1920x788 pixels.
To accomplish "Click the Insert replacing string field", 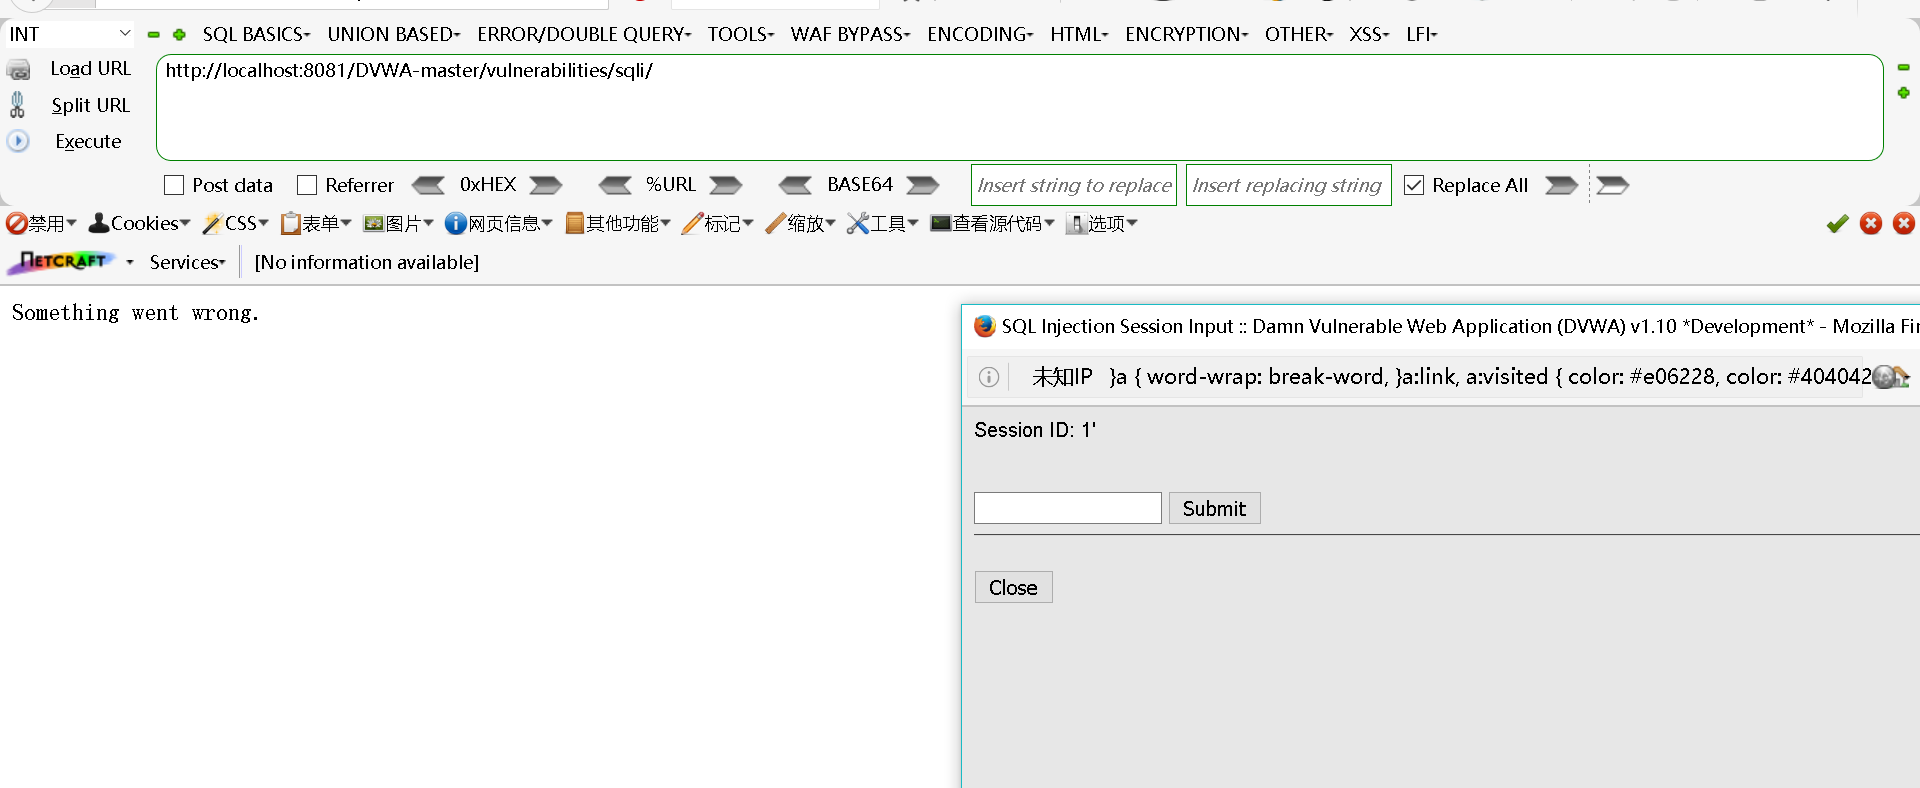I will coord(1288,185).
